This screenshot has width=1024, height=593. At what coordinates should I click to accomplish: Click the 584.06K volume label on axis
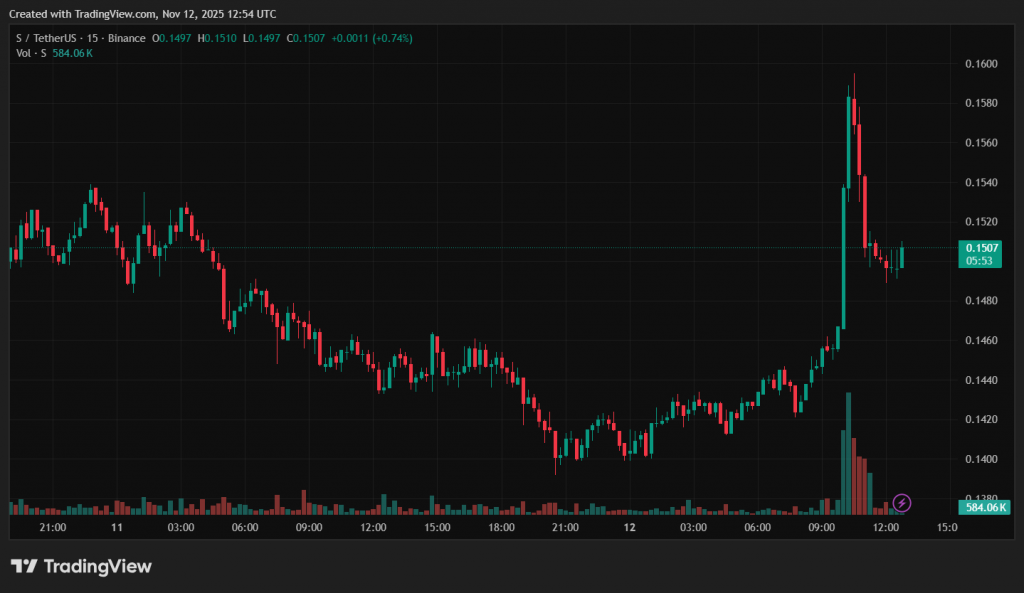[x=985, y=507]
